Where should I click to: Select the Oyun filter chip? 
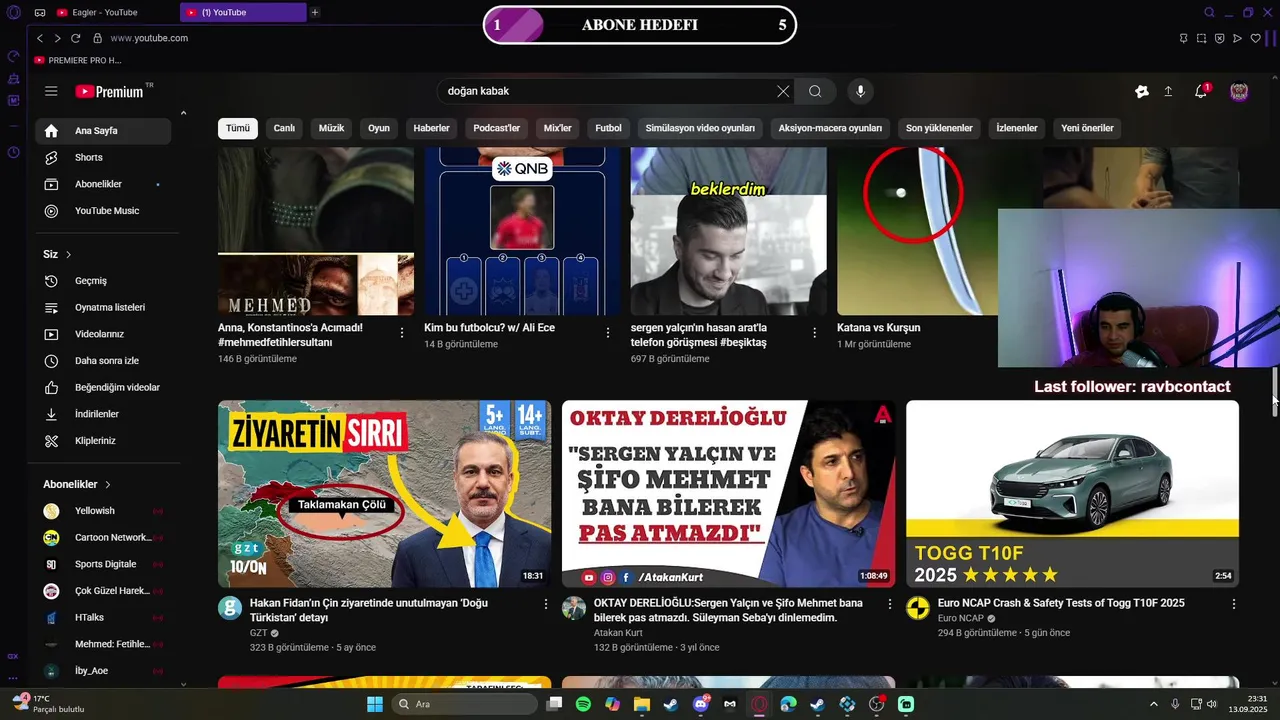point(379,128)
